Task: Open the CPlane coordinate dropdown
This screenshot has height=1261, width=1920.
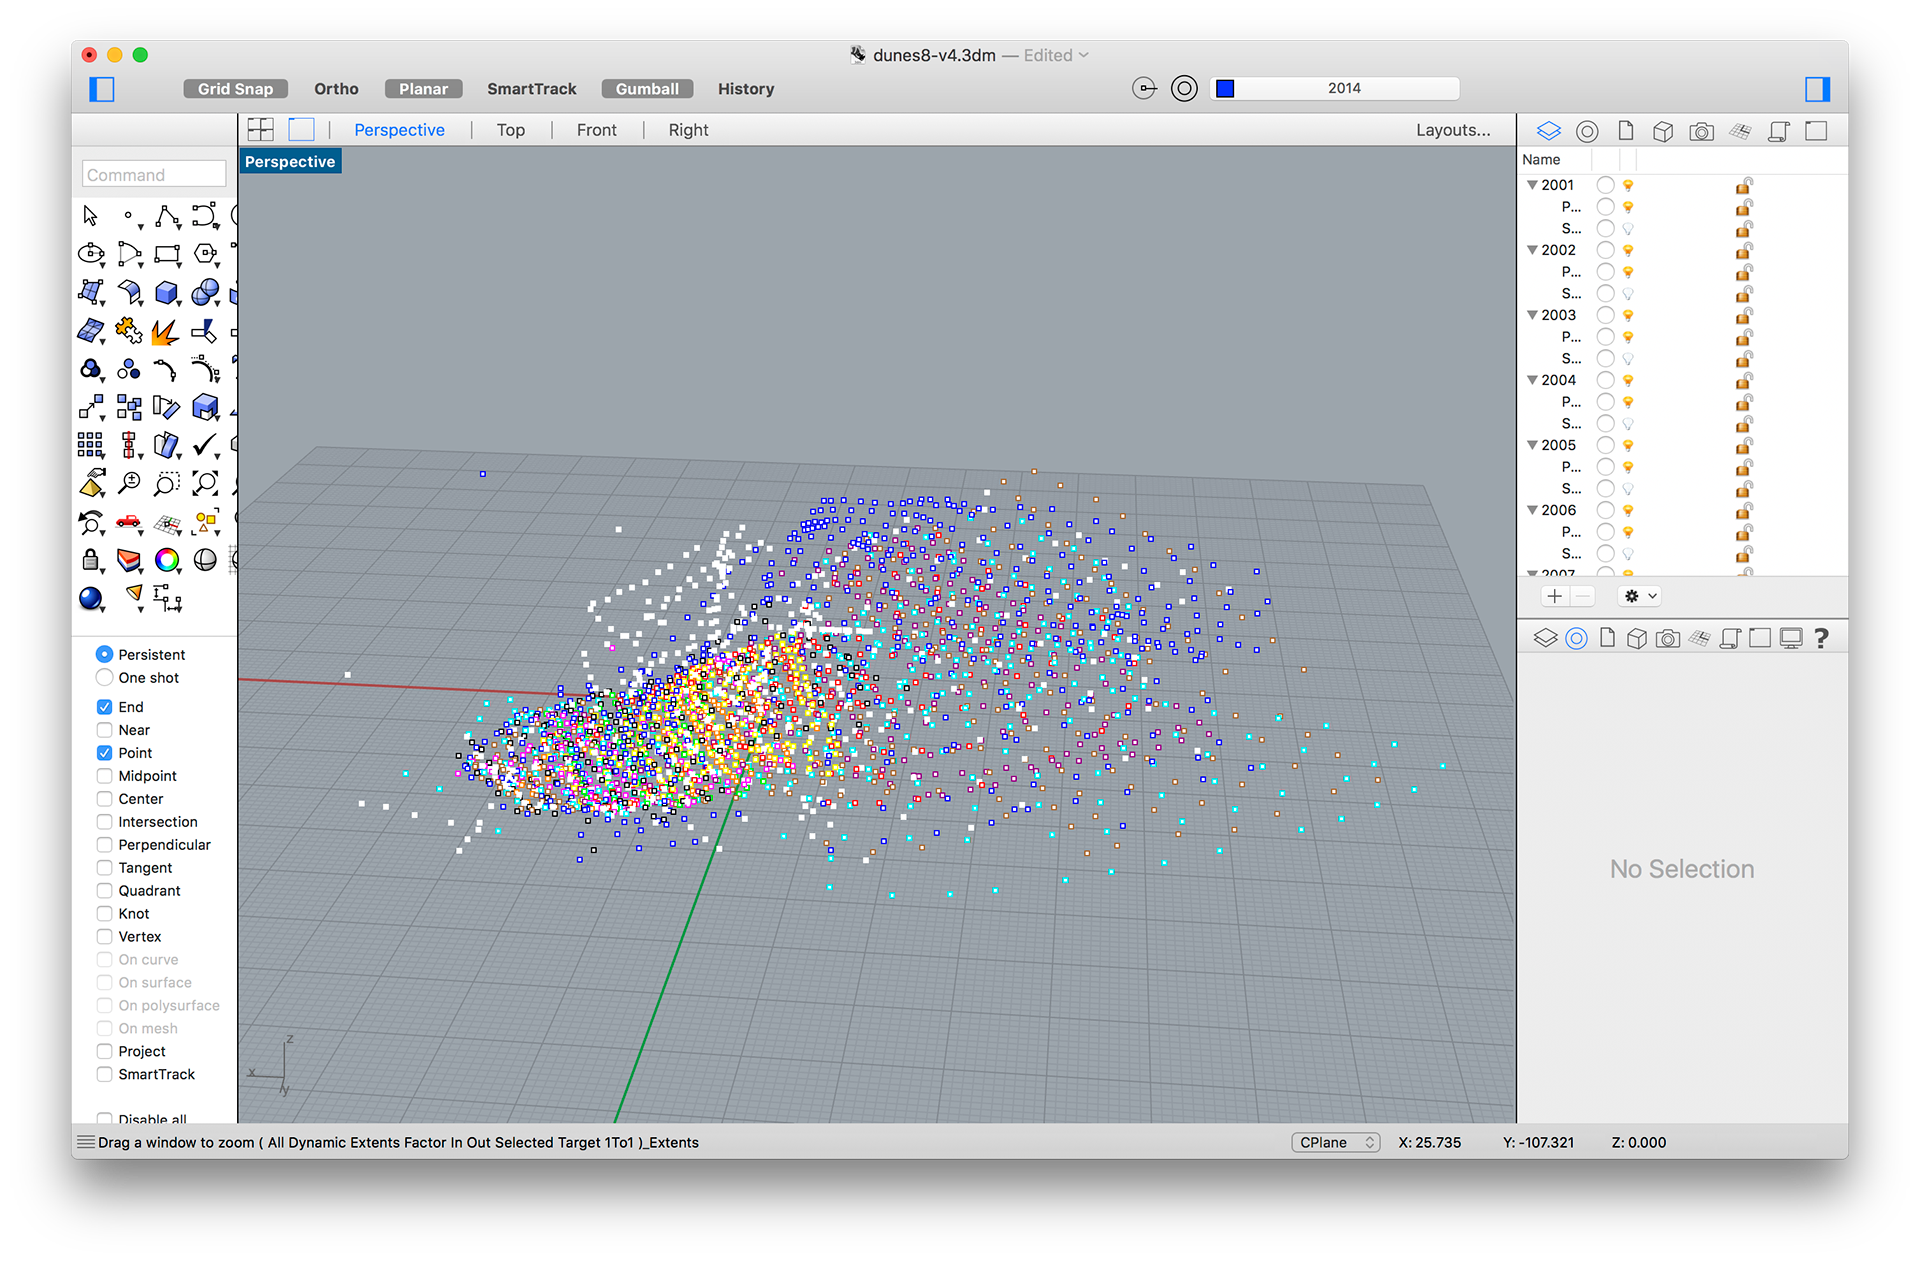Action: pyautogui.click(x=1335, y=1142)
